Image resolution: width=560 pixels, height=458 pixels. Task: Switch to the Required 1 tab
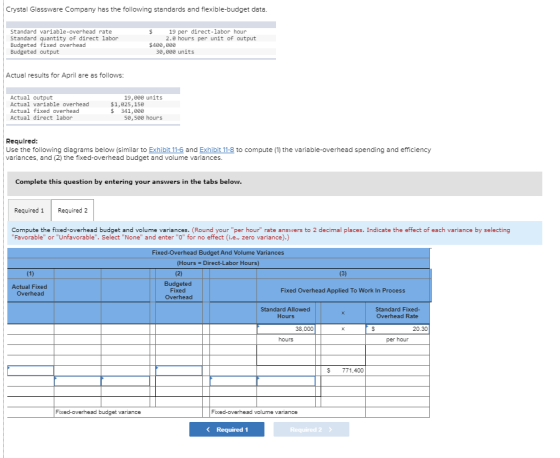(29, 210)
